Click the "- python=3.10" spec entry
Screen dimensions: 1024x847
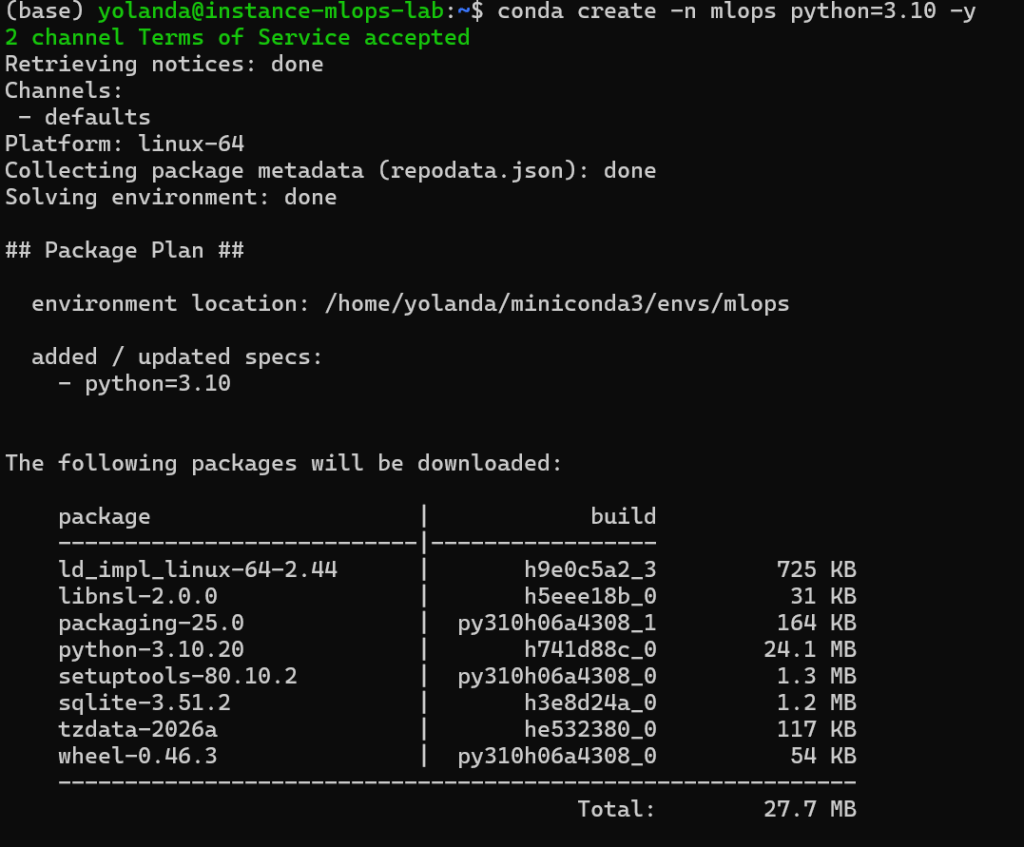144,383
